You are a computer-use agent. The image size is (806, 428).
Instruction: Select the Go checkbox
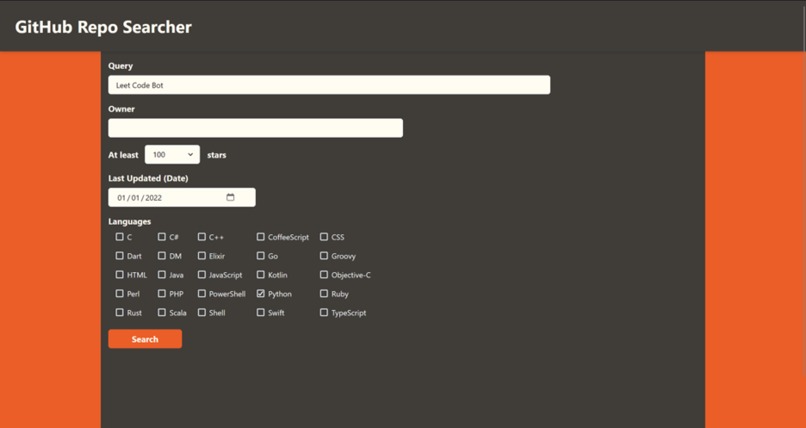tap(261, 255)
